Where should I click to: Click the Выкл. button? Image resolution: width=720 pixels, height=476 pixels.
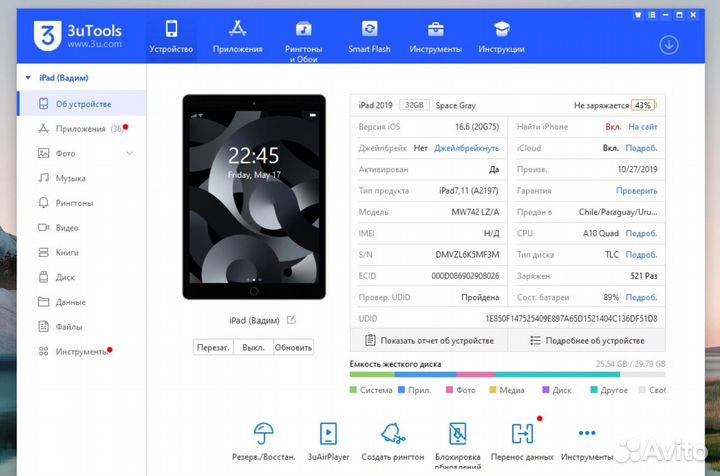(x=253, y=347)
